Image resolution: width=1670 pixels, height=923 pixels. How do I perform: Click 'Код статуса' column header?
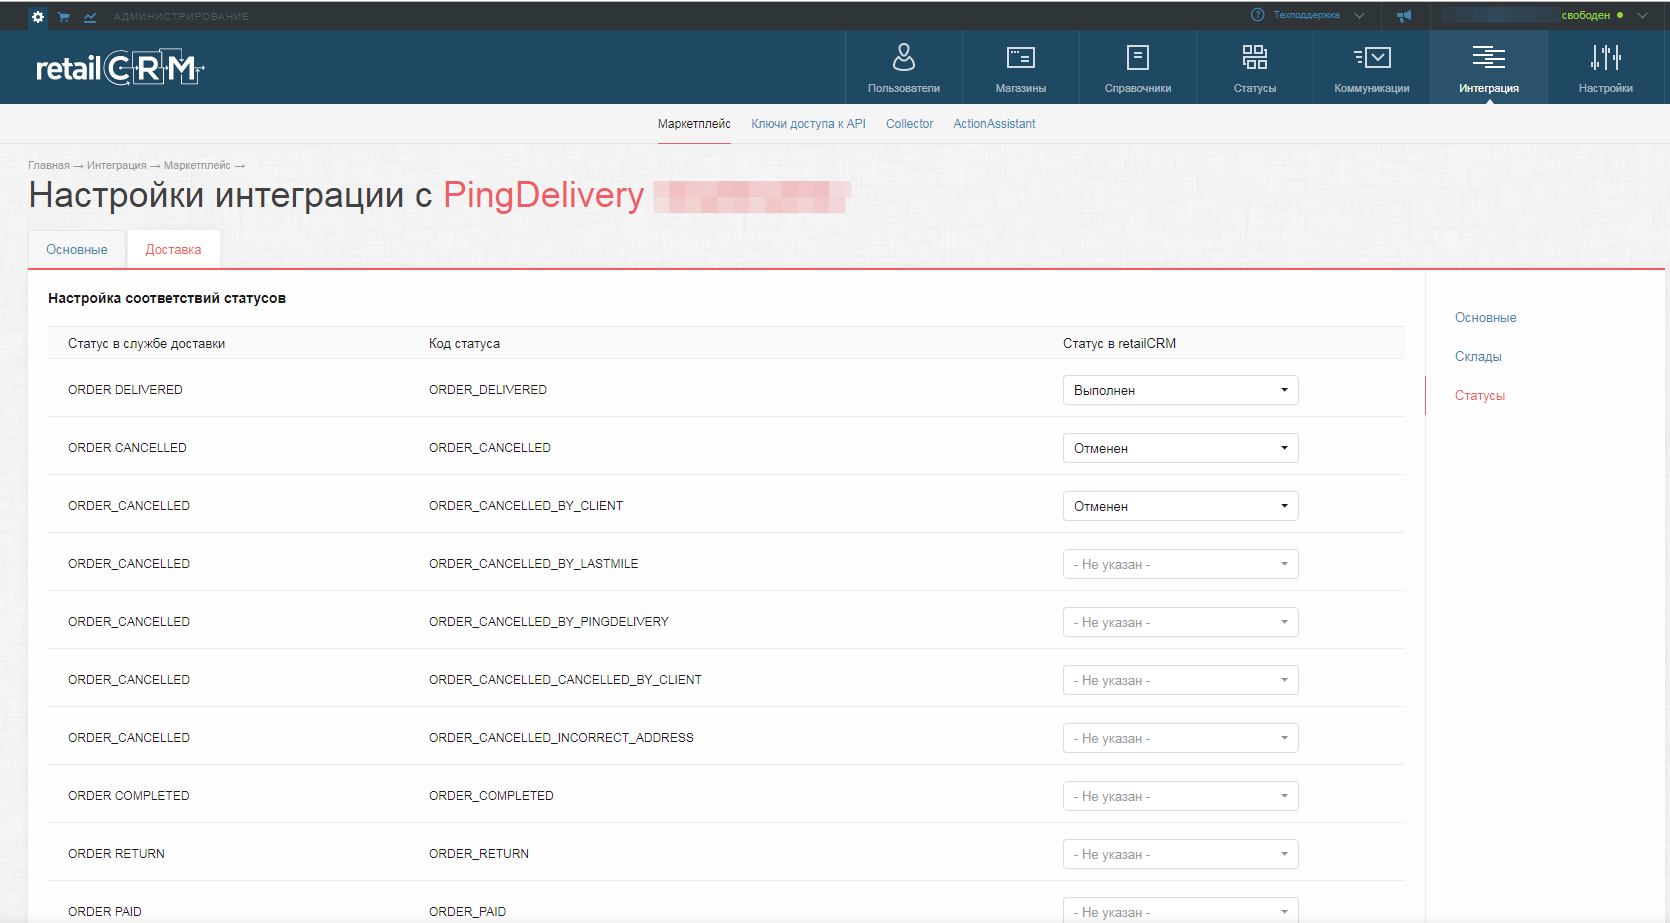[x=464, y=344]
